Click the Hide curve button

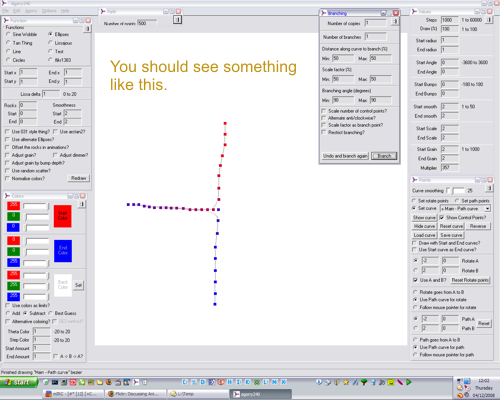click(x=424, y=226)
